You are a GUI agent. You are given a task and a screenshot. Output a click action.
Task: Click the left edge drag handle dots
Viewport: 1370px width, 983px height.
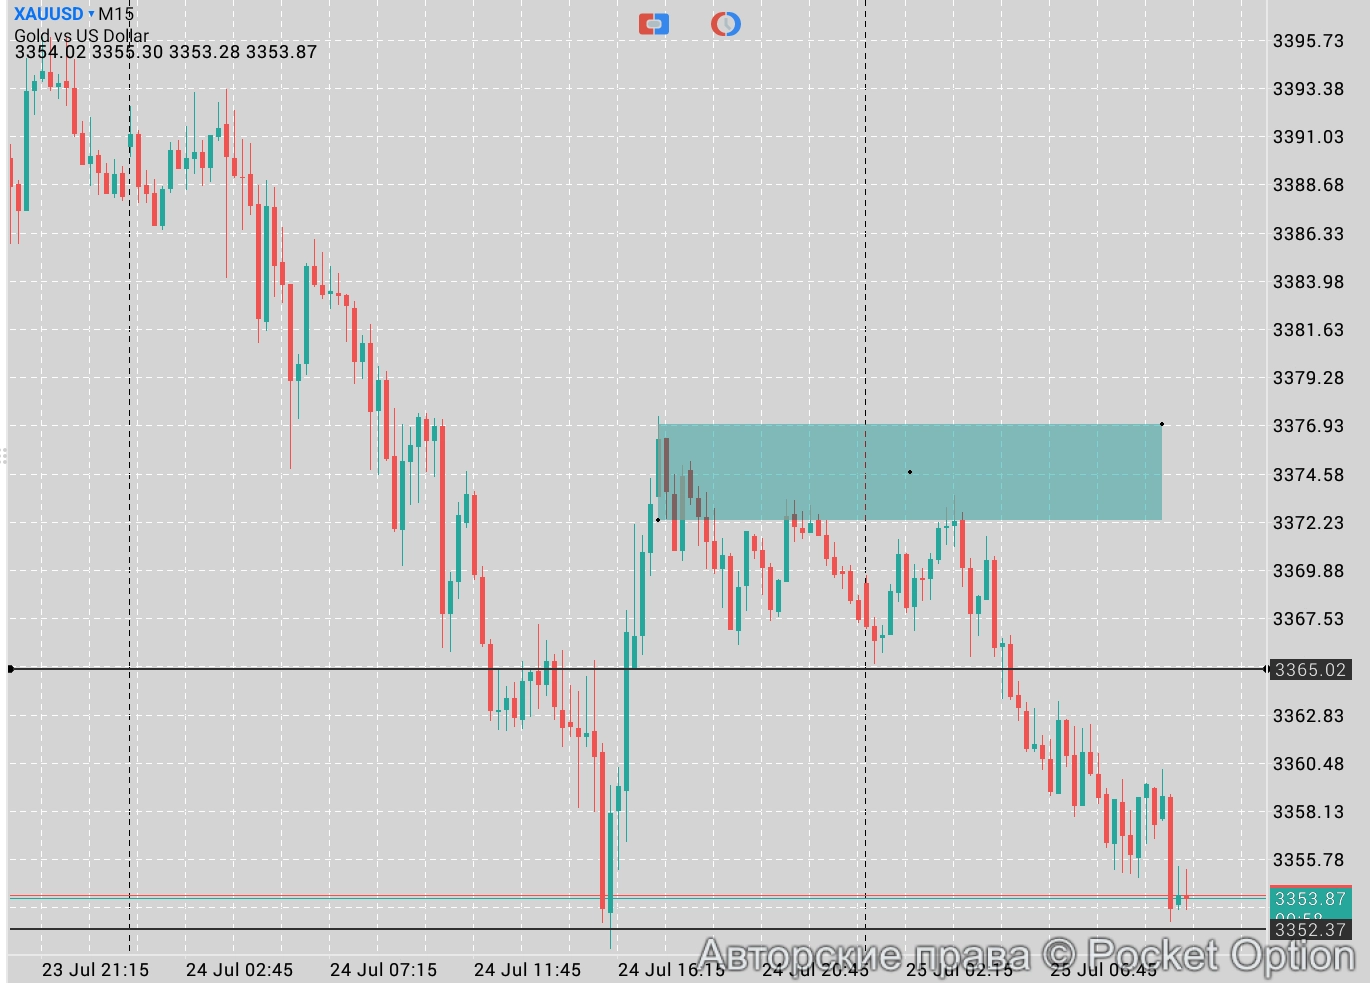click(x=4, y=457)
